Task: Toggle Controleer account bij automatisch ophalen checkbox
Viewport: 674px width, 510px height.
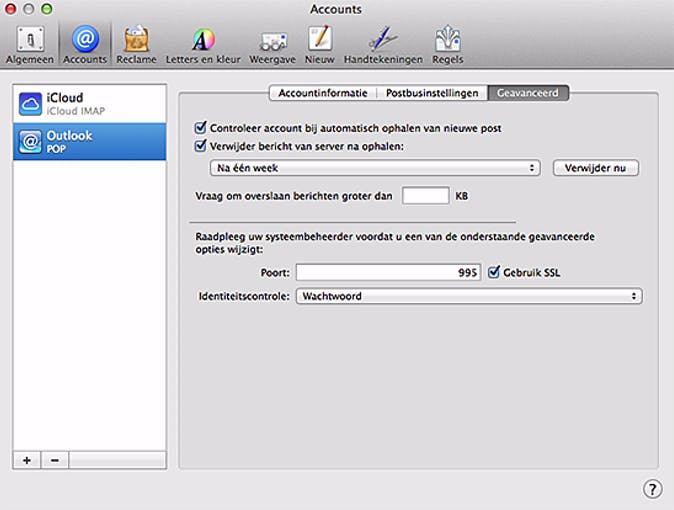Action: tap(200, 127)
